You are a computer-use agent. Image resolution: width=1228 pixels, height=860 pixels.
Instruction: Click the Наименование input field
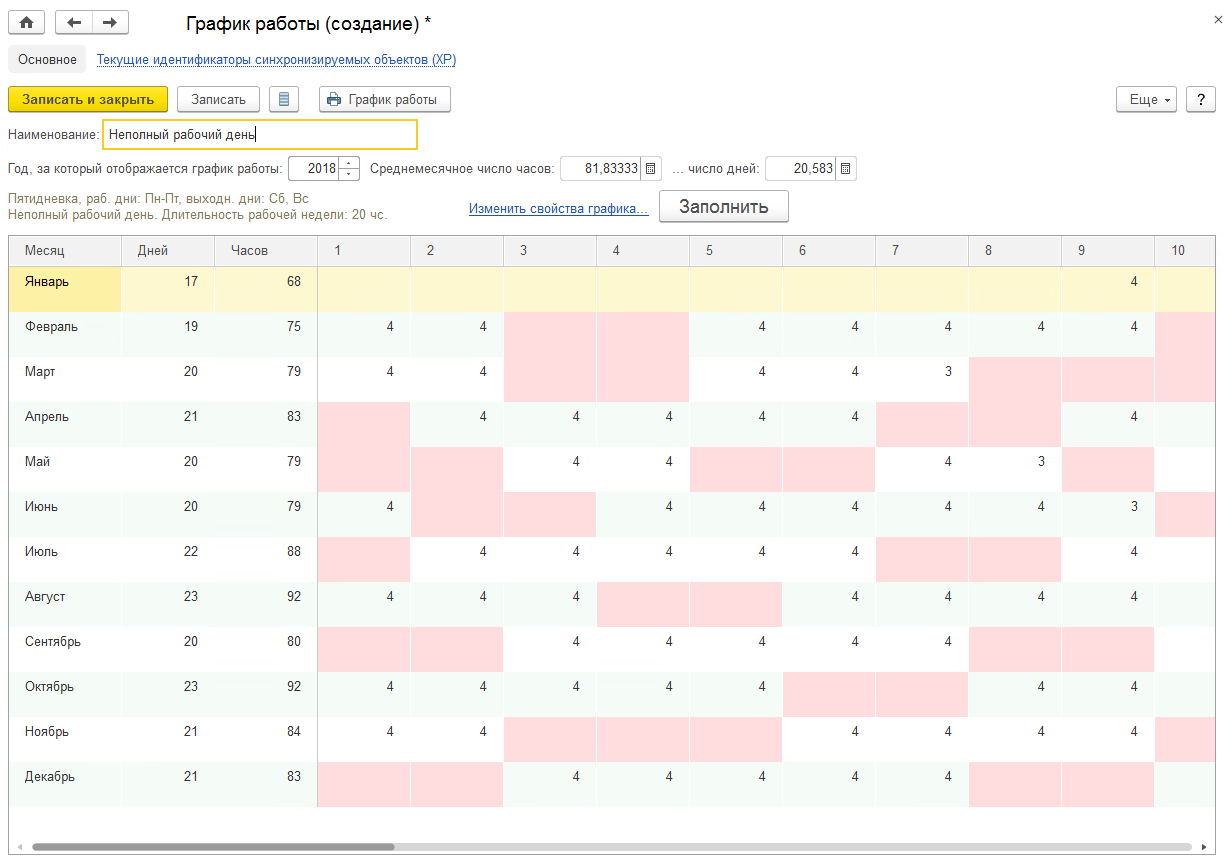tap(260, 134)
